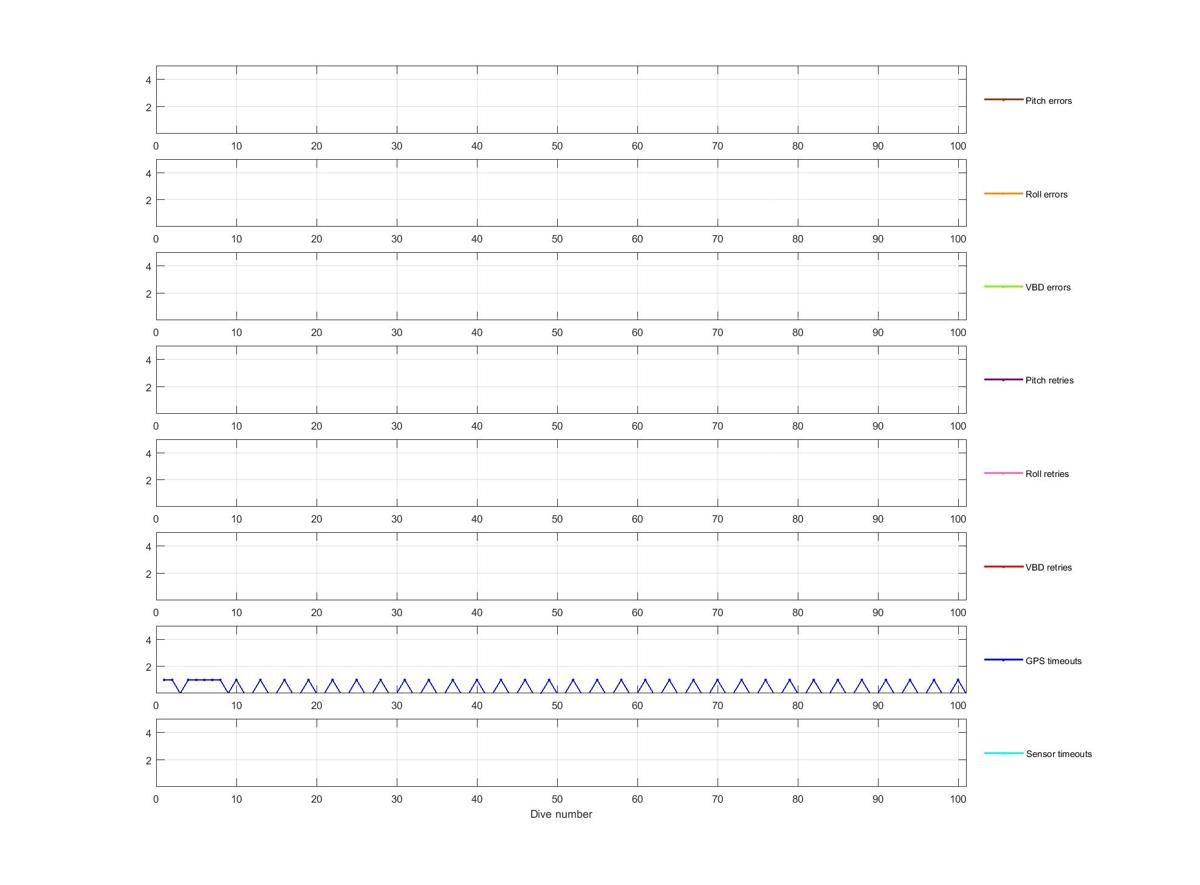
Task: Click the Roll errors legend label
Action: [1046, 194]
